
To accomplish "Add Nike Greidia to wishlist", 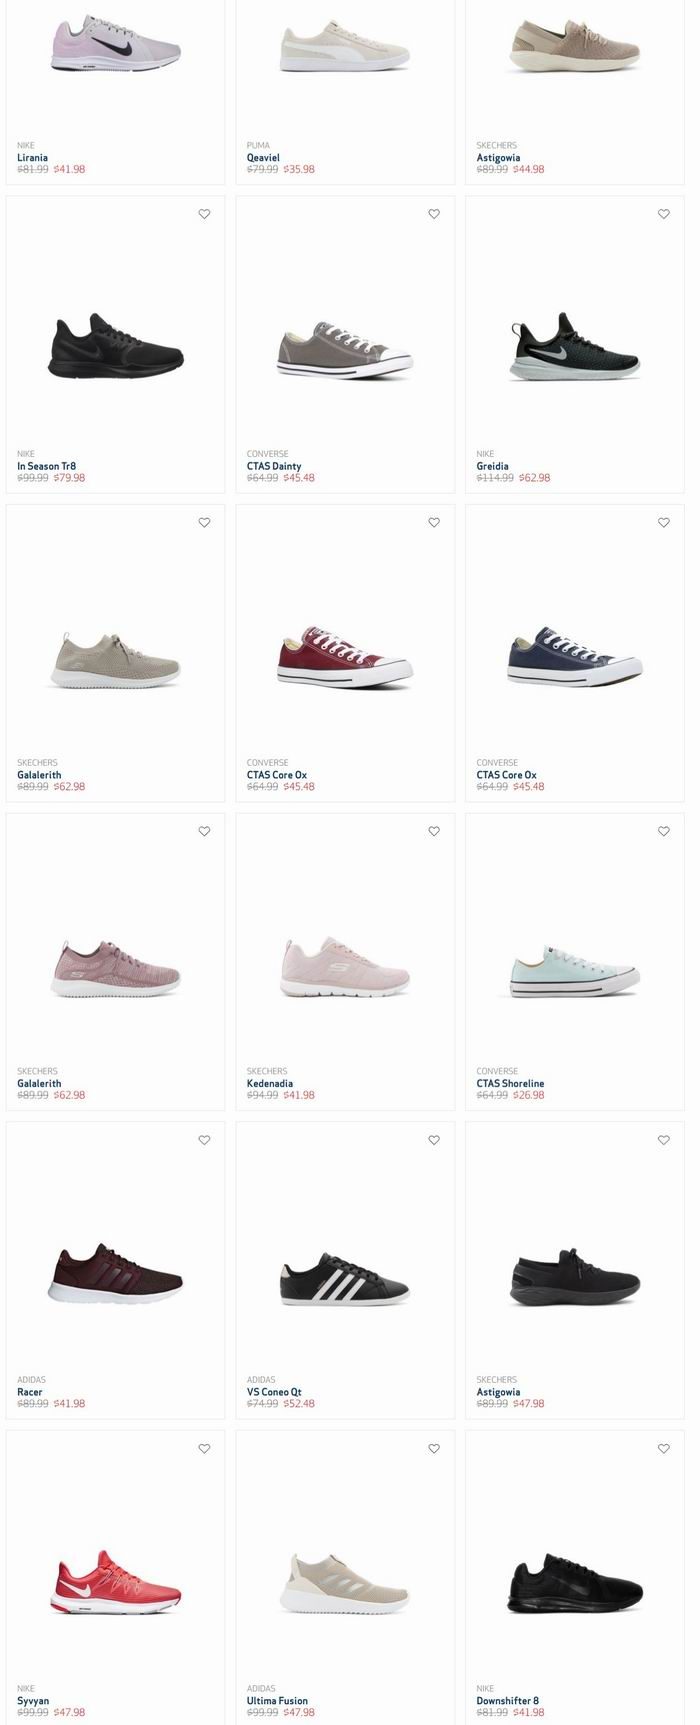I will [664, 214].
